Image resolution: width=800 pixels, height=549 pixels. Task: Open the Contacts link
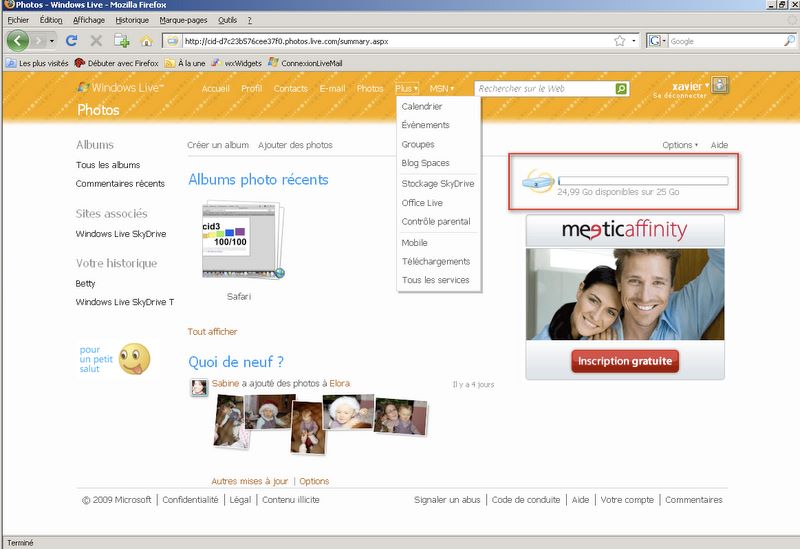coord(291,88)
